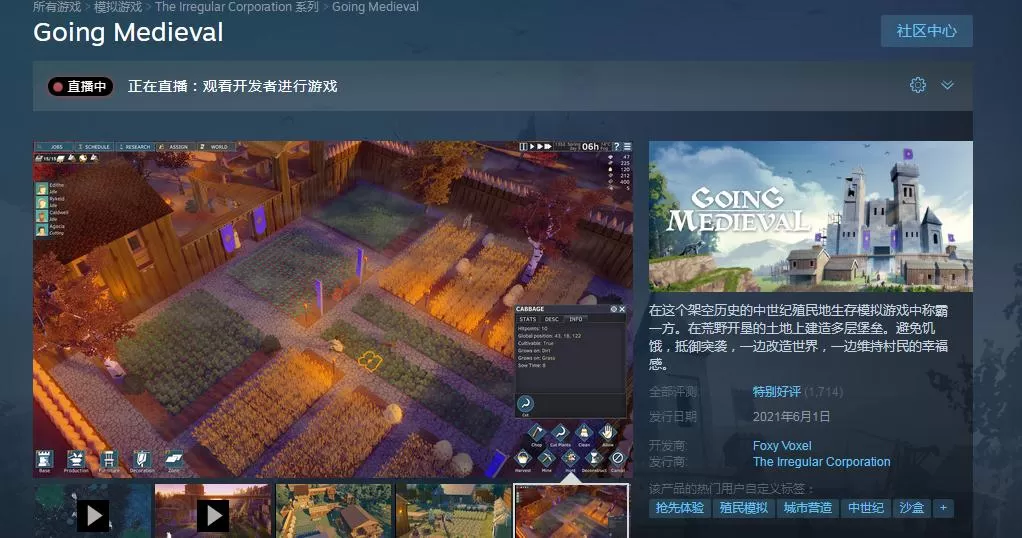Click the 开发商 label
Screen dimensions: 1022x538
tap(668, 445)
